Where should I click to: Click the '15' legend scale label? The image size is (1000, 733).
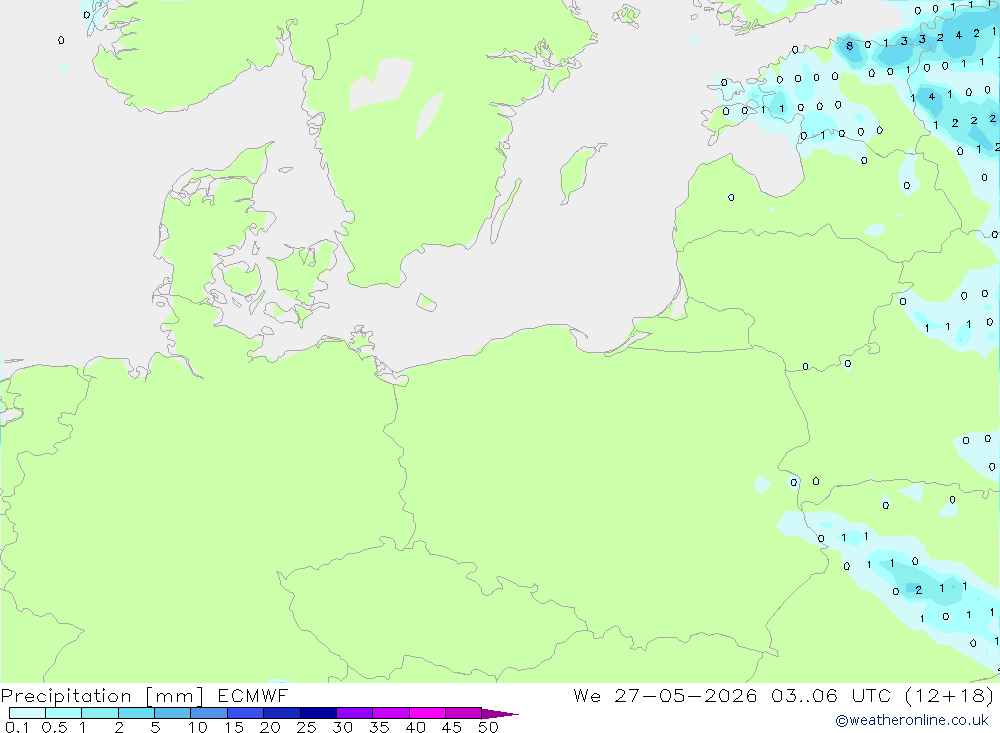pyautogui.click(x=234, y=727)
